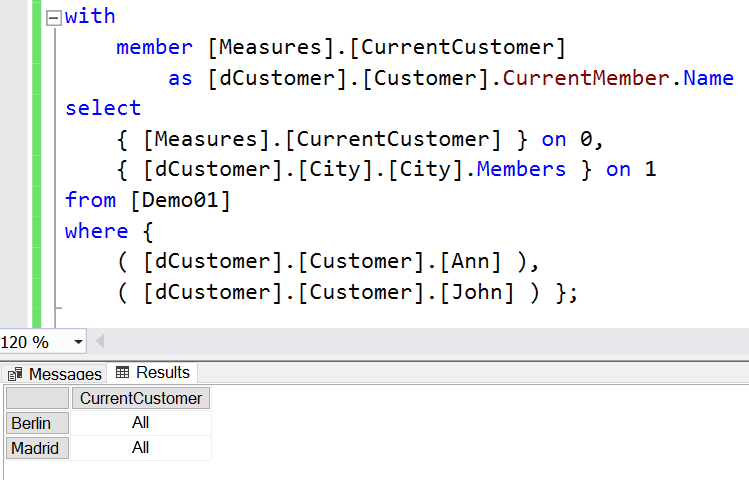The width and height of the screenshot is (749, 480).
Task: Click the 'select' keyword in the editor
Action: pos(103,108)
